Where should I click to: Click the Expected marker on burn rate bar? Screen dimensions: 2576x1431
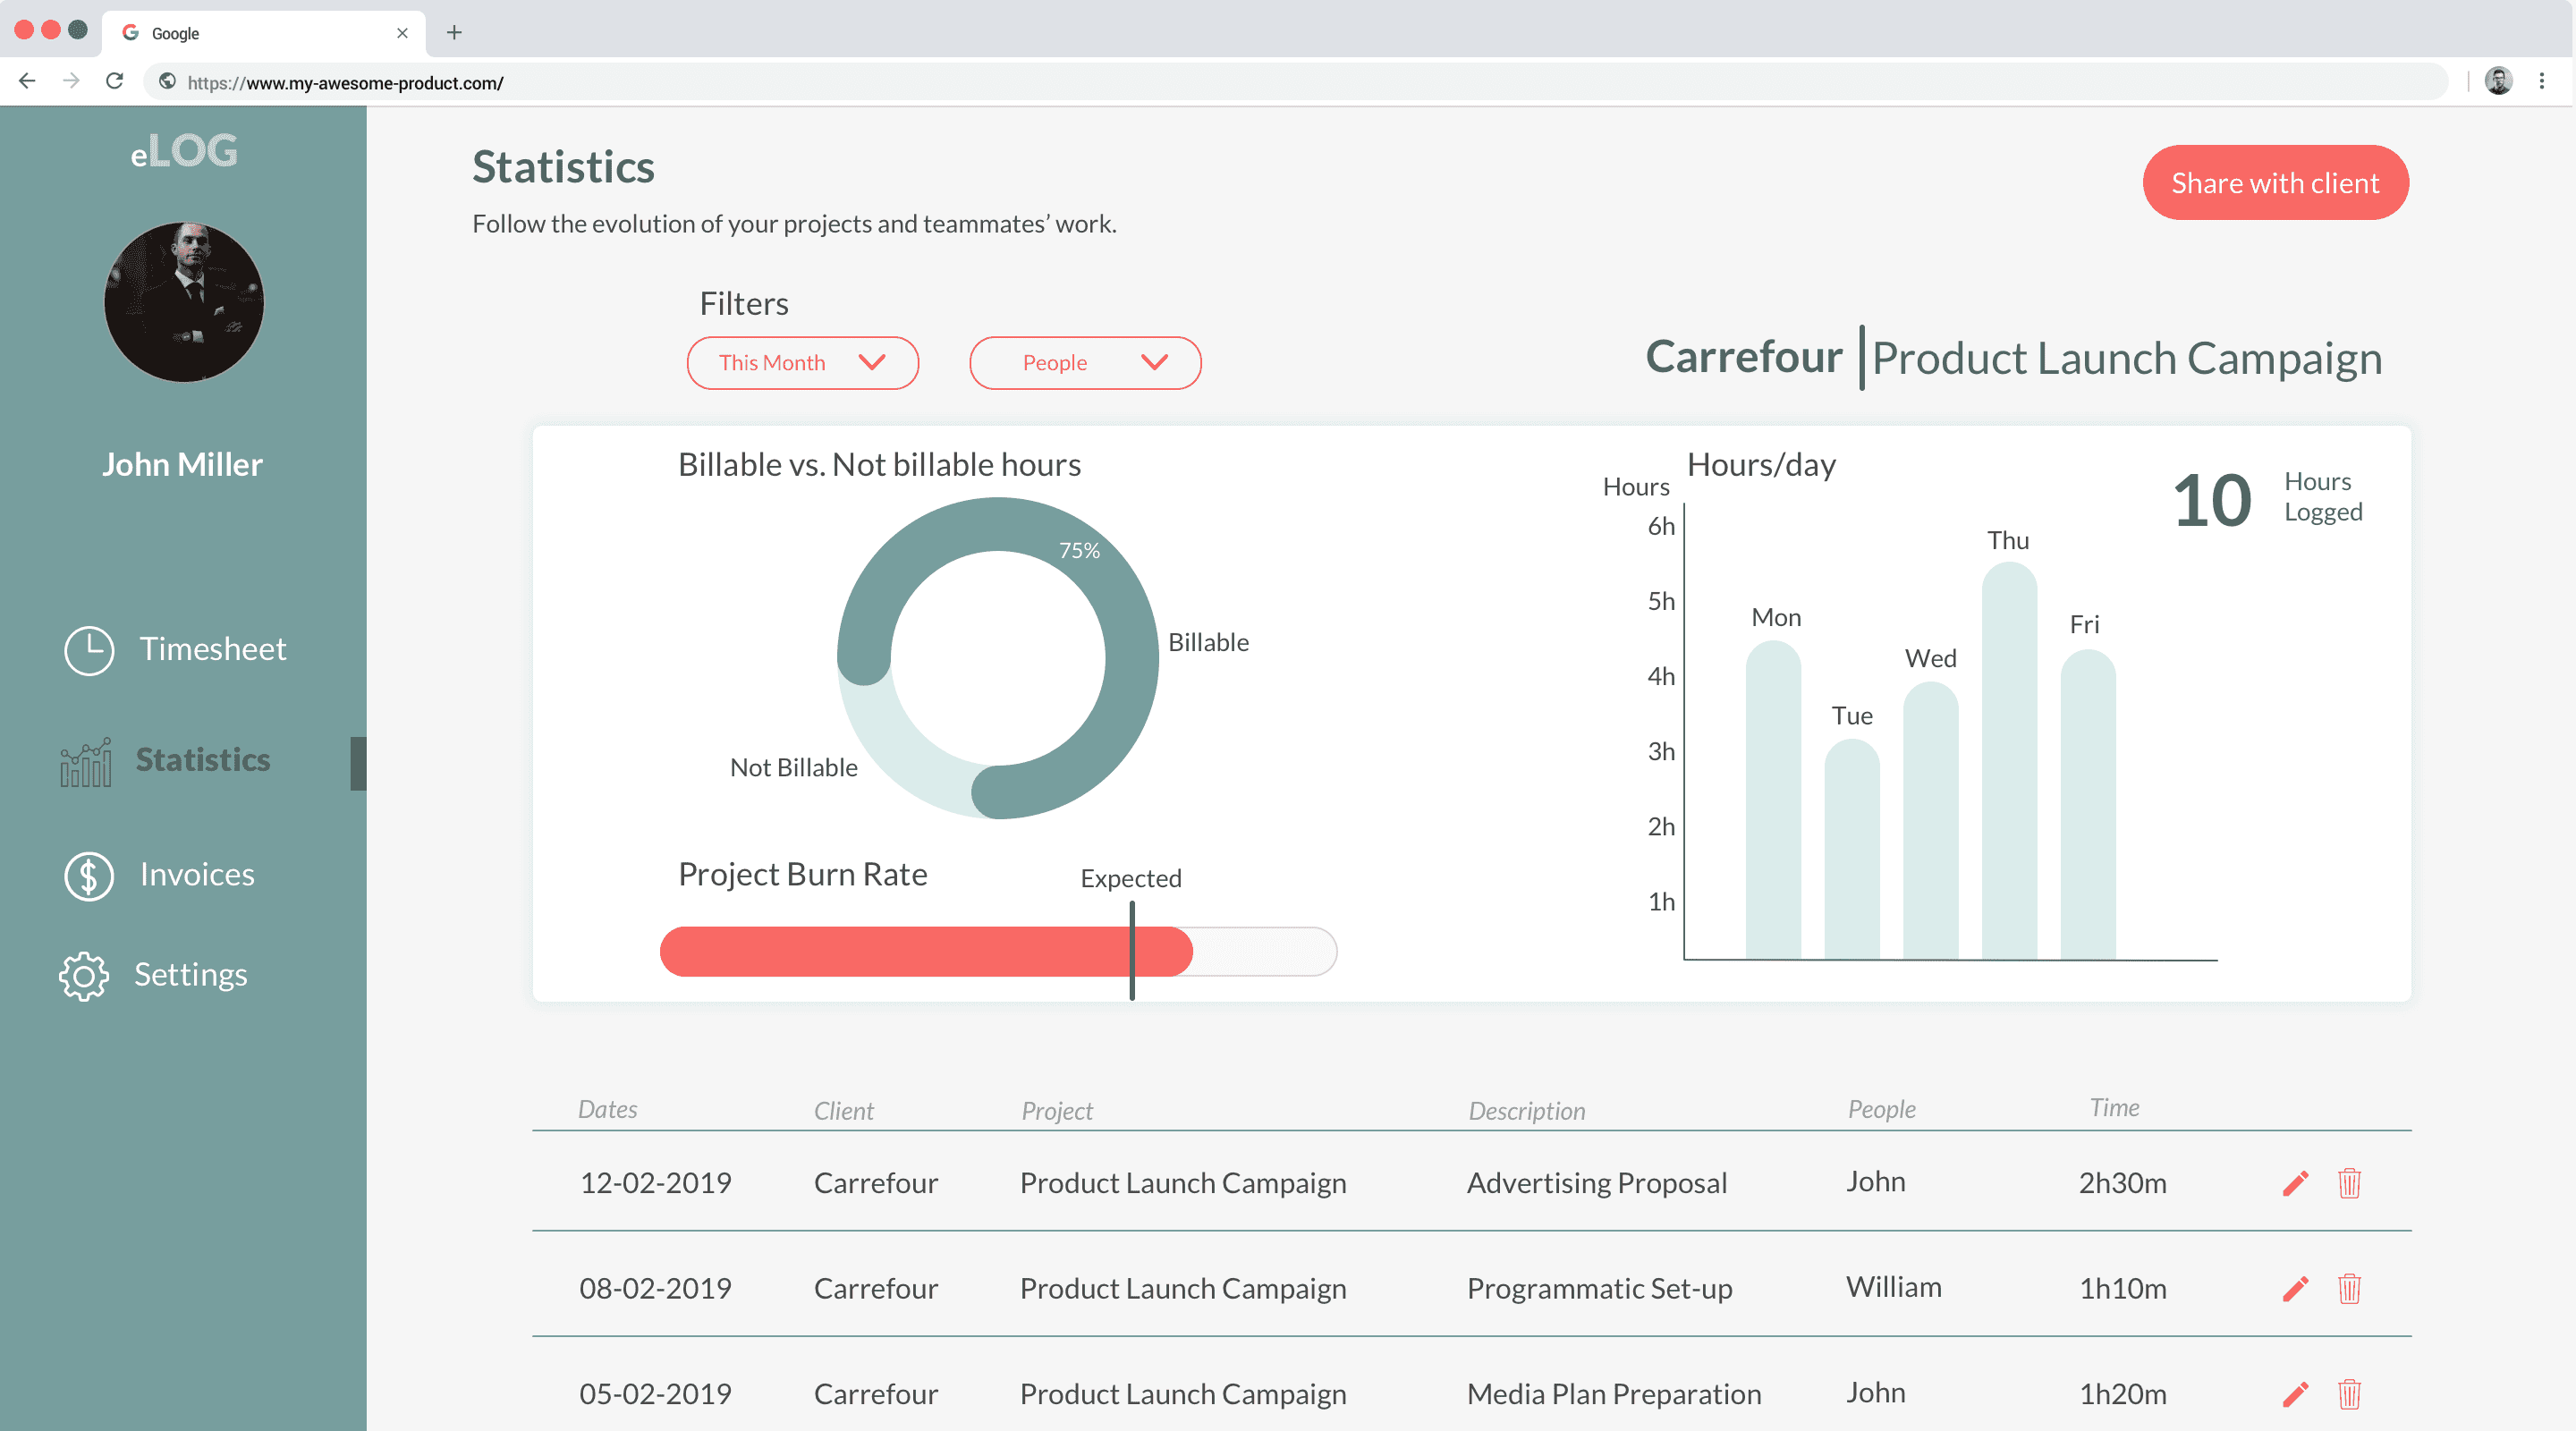coord(1132,950)
